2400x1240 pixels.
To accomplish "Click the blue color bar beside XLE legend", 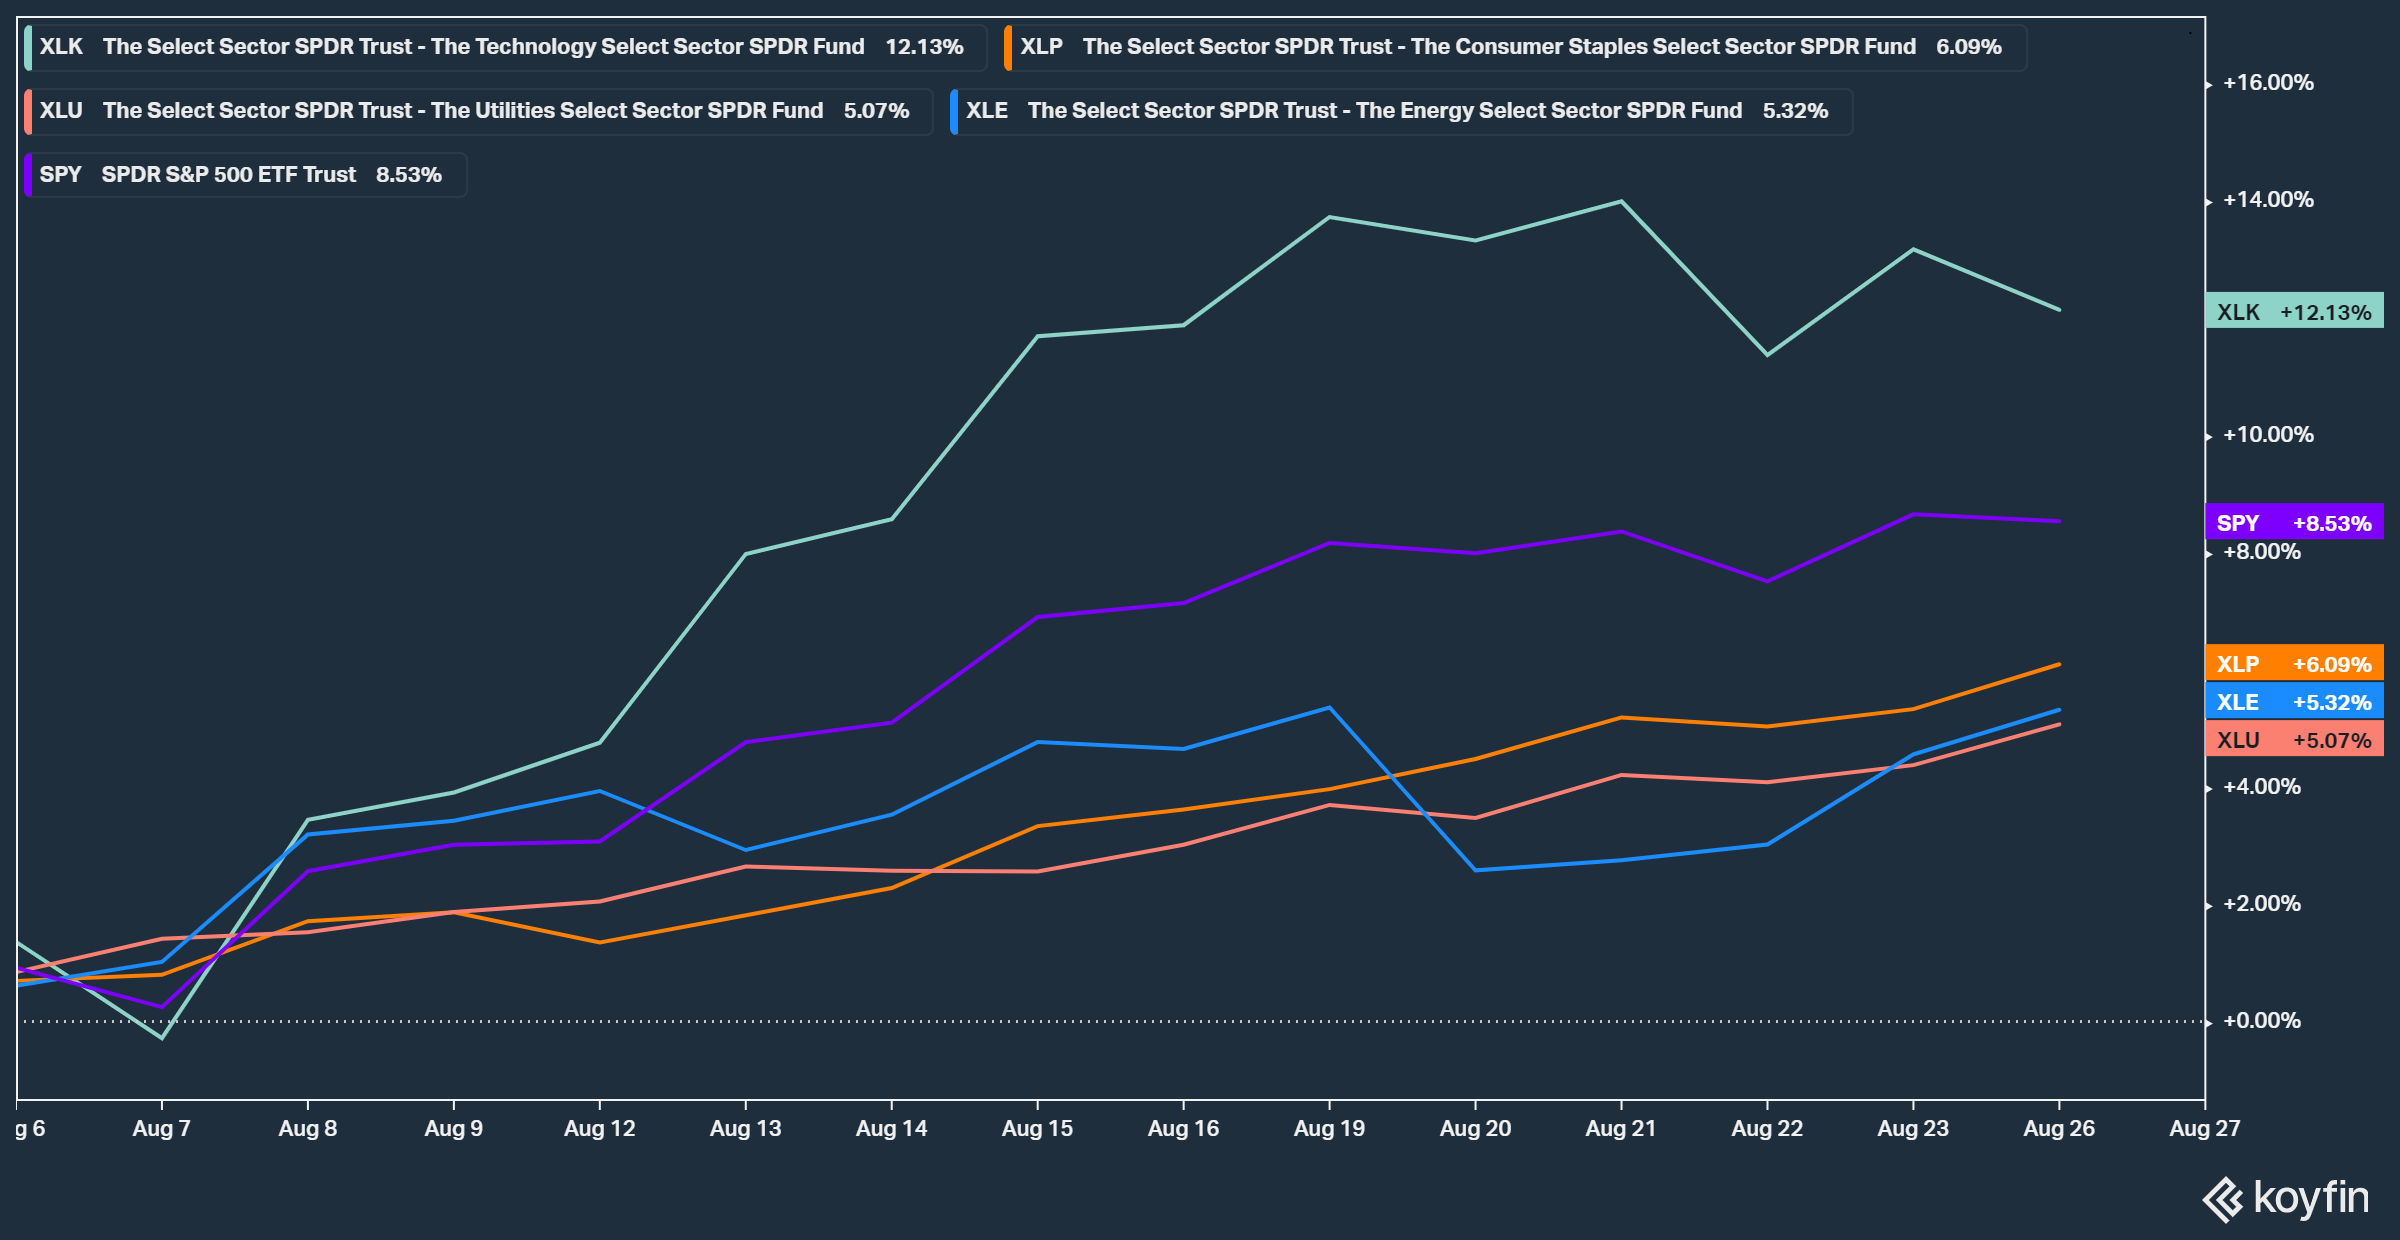I will [954, 111].
